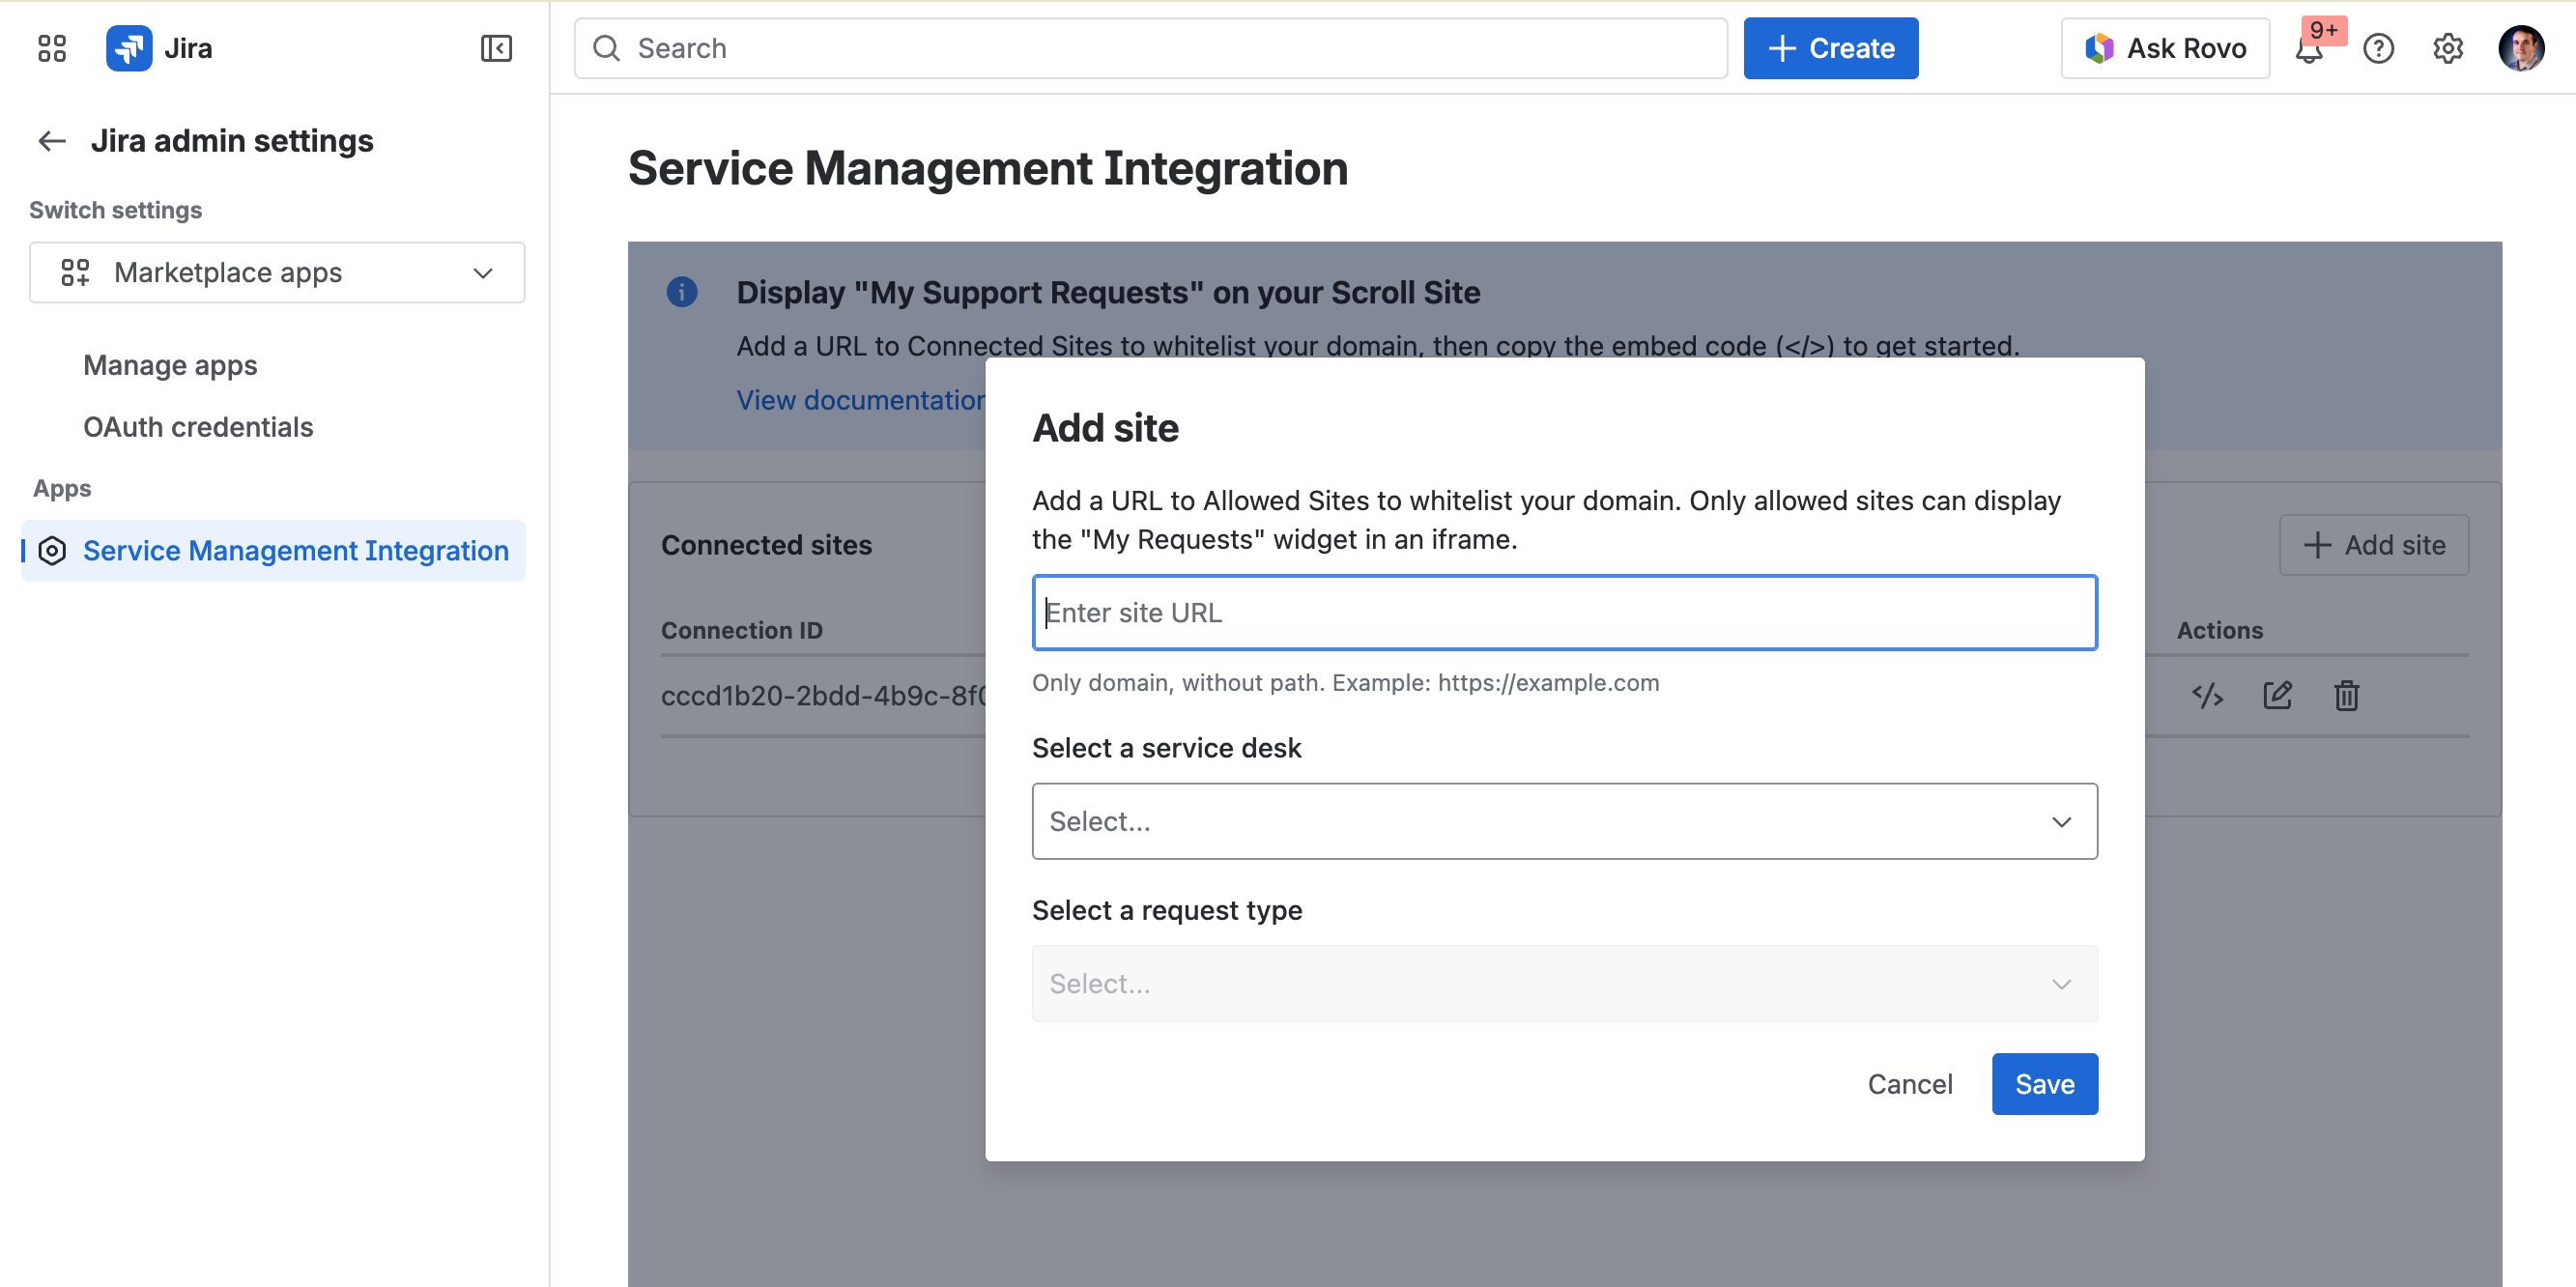Screen dimensions: 2576x1287
Task: Open the help question mark icon
Action: coord(2378,48)
